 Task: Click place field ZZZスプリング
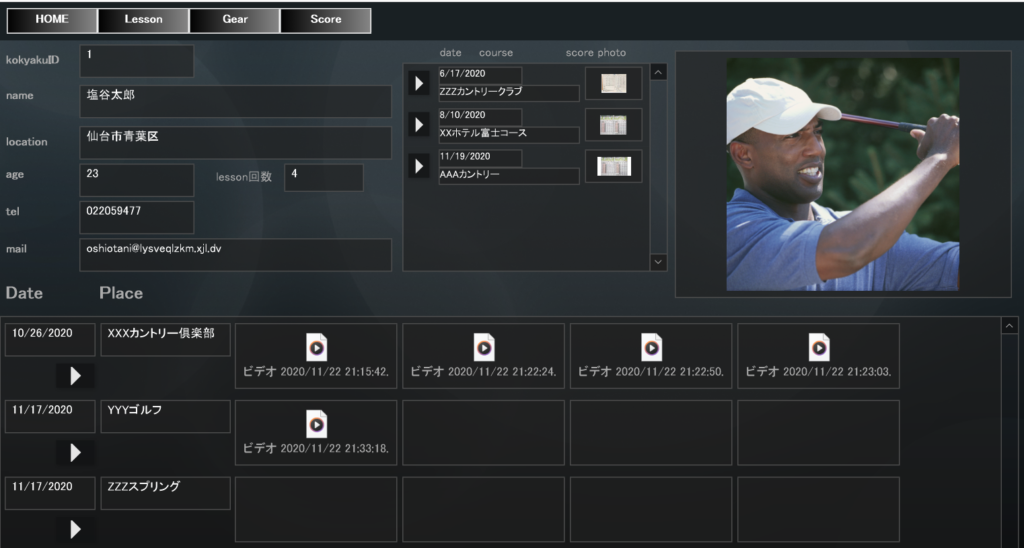165,493
